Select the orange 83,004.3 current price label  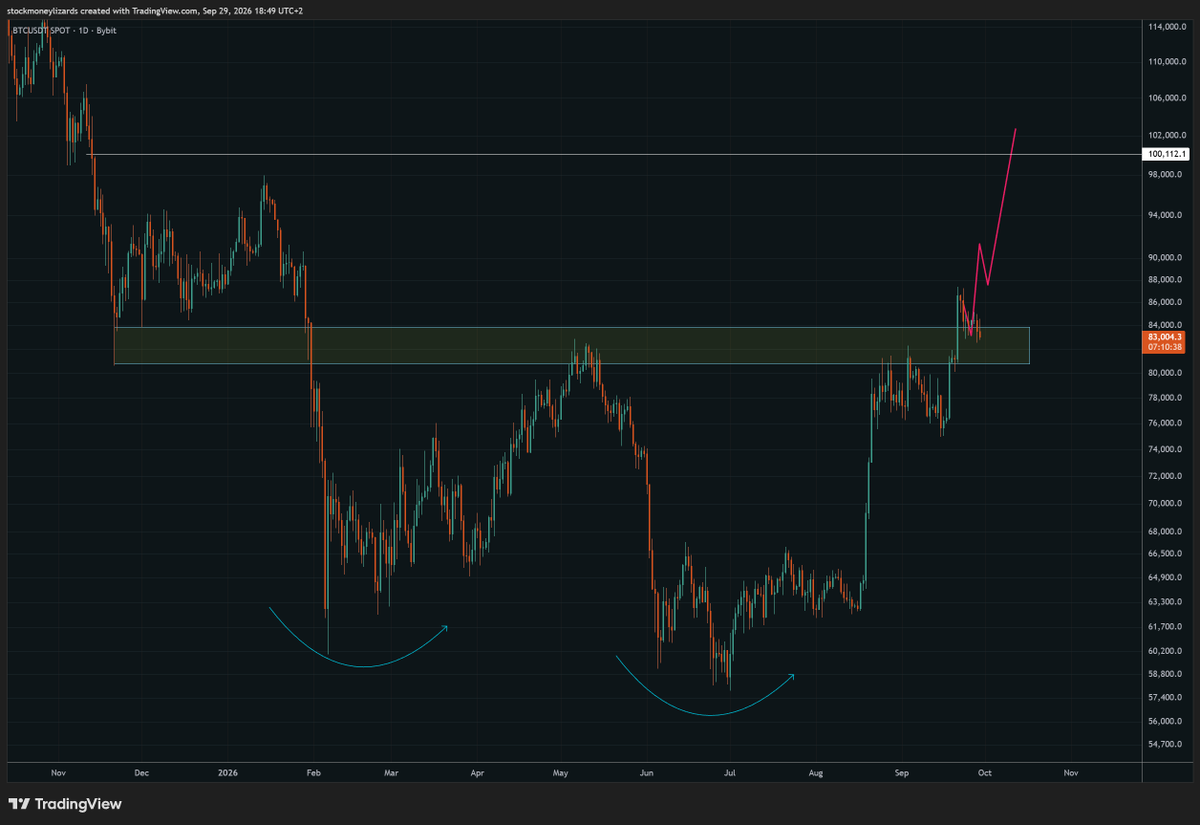coord(1166,337)
